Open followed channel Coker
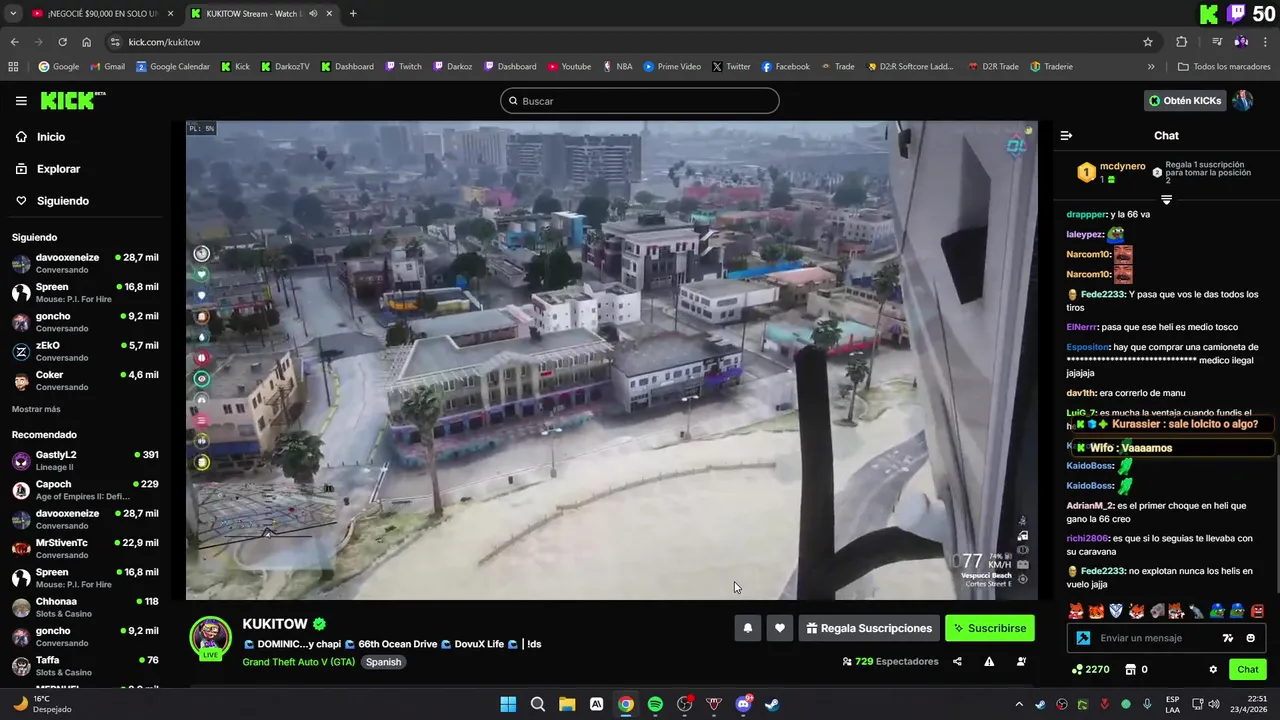This screenshot has width=1280, height=720. [85, 381]
